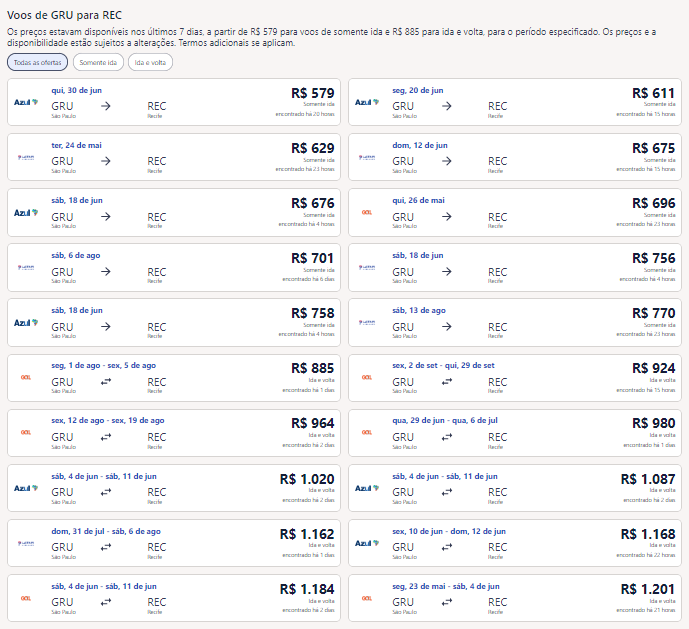This screenshot has height=629, width=689.
Task: Choose the R$ 1.184 GOL round-trip card
Action: coord(174,598)
